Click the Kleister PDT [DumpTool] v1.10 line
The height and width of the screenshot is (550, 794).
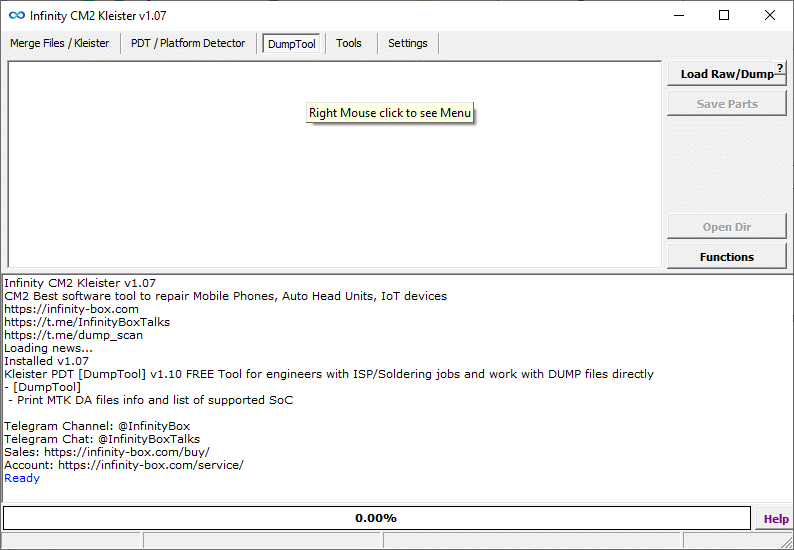pos(329,374)
